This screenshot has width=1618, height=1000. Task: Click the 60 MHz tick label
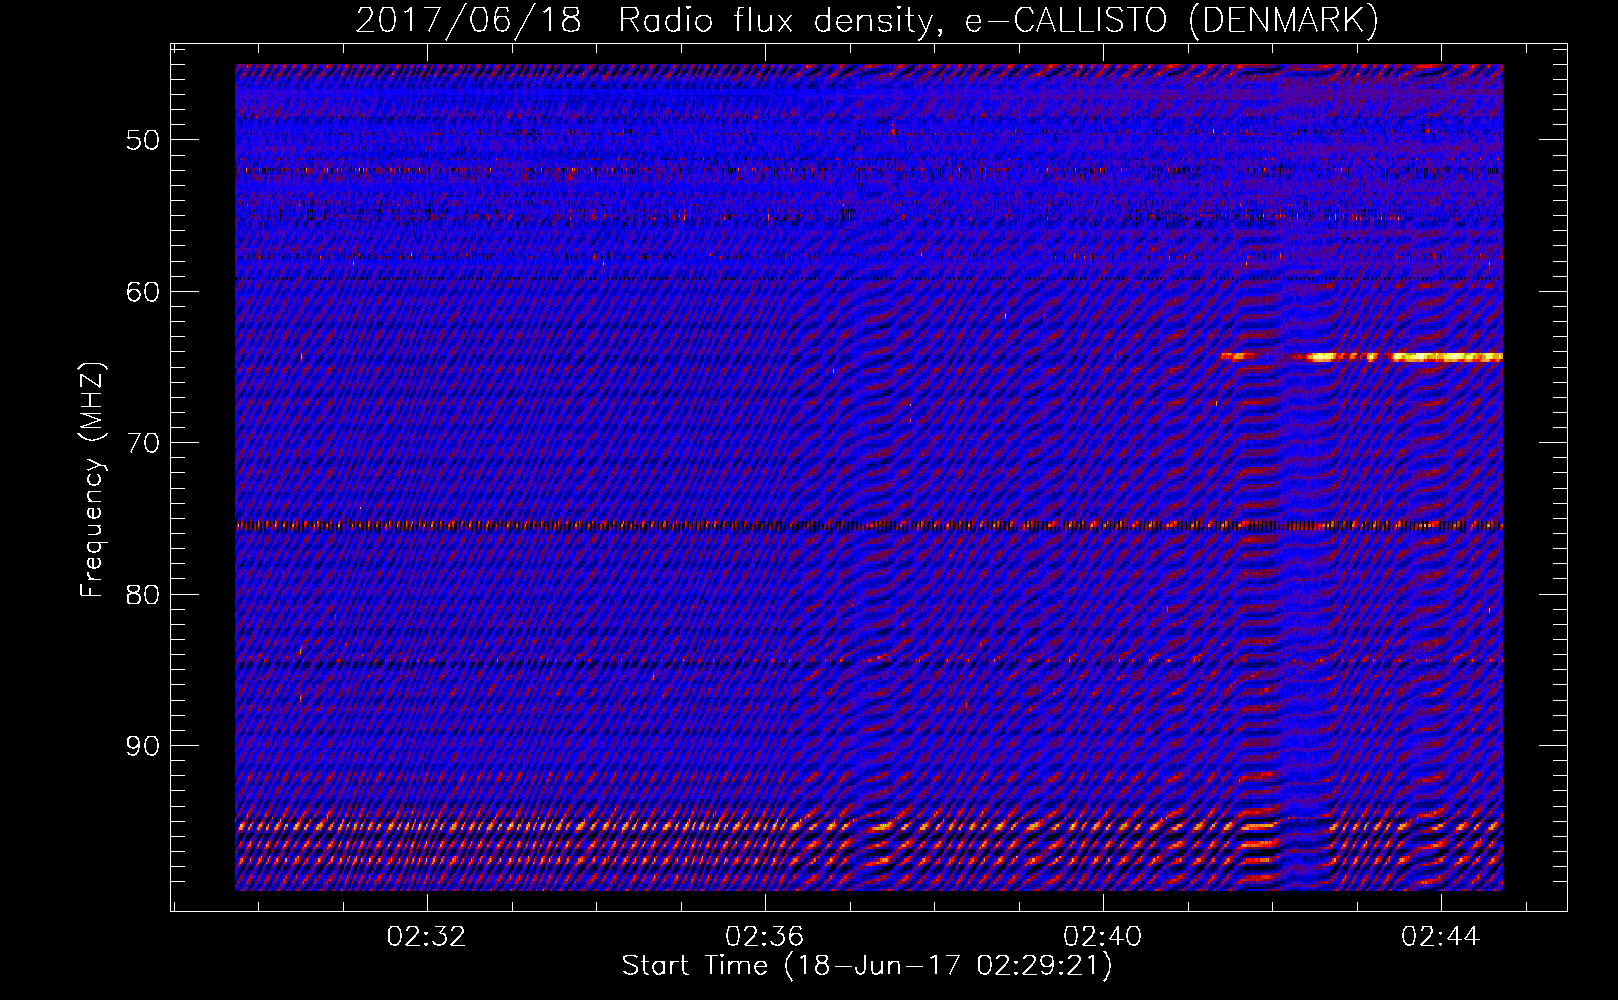[143, 292]
